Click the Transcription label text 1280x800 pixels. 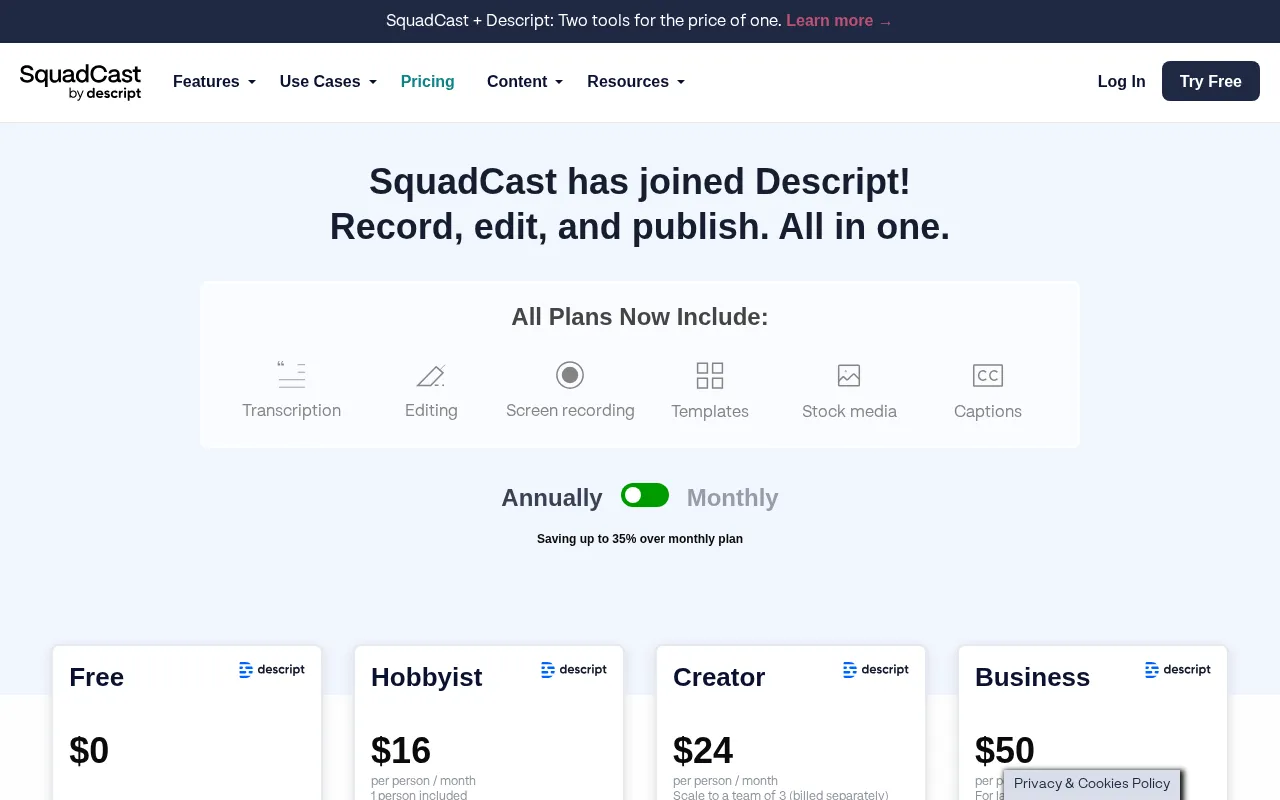click(291, 410)
